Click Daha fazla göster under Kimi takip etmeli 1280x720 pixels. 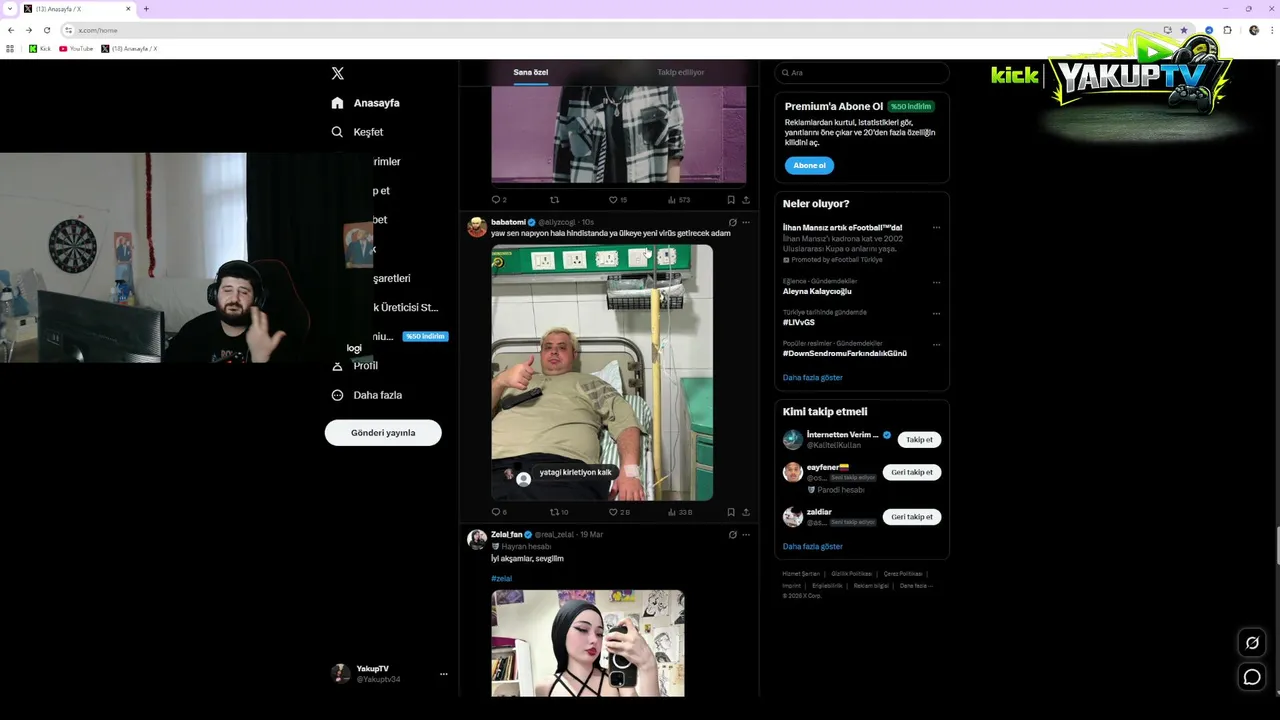pos(813,547)
